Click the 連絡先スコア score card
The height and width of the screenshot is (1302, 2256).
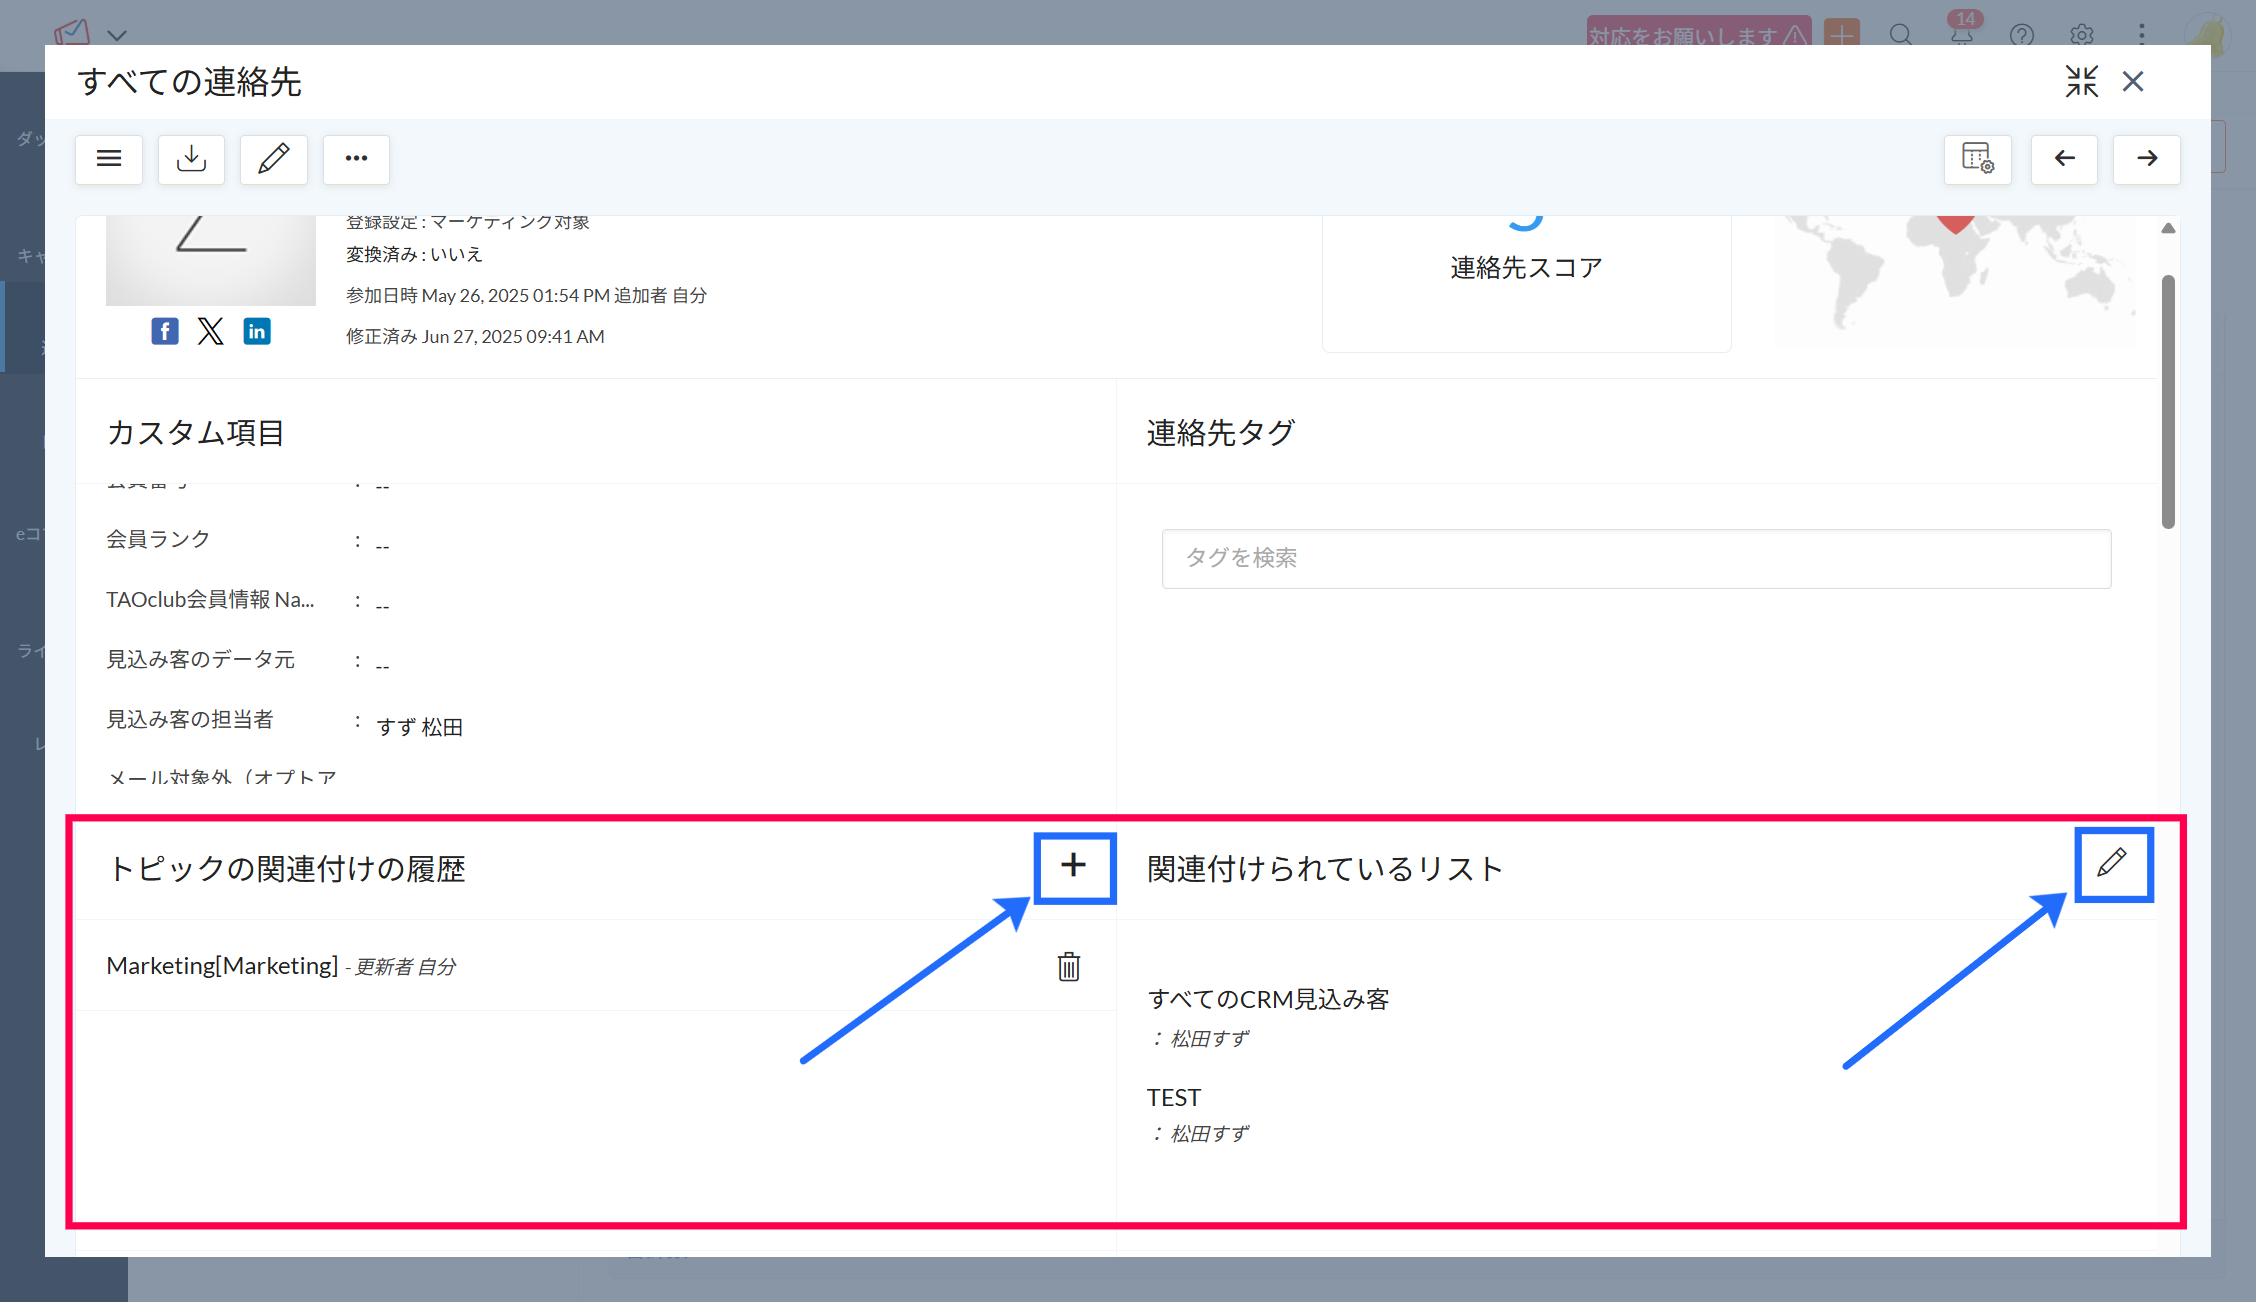tap(1526, 268)
